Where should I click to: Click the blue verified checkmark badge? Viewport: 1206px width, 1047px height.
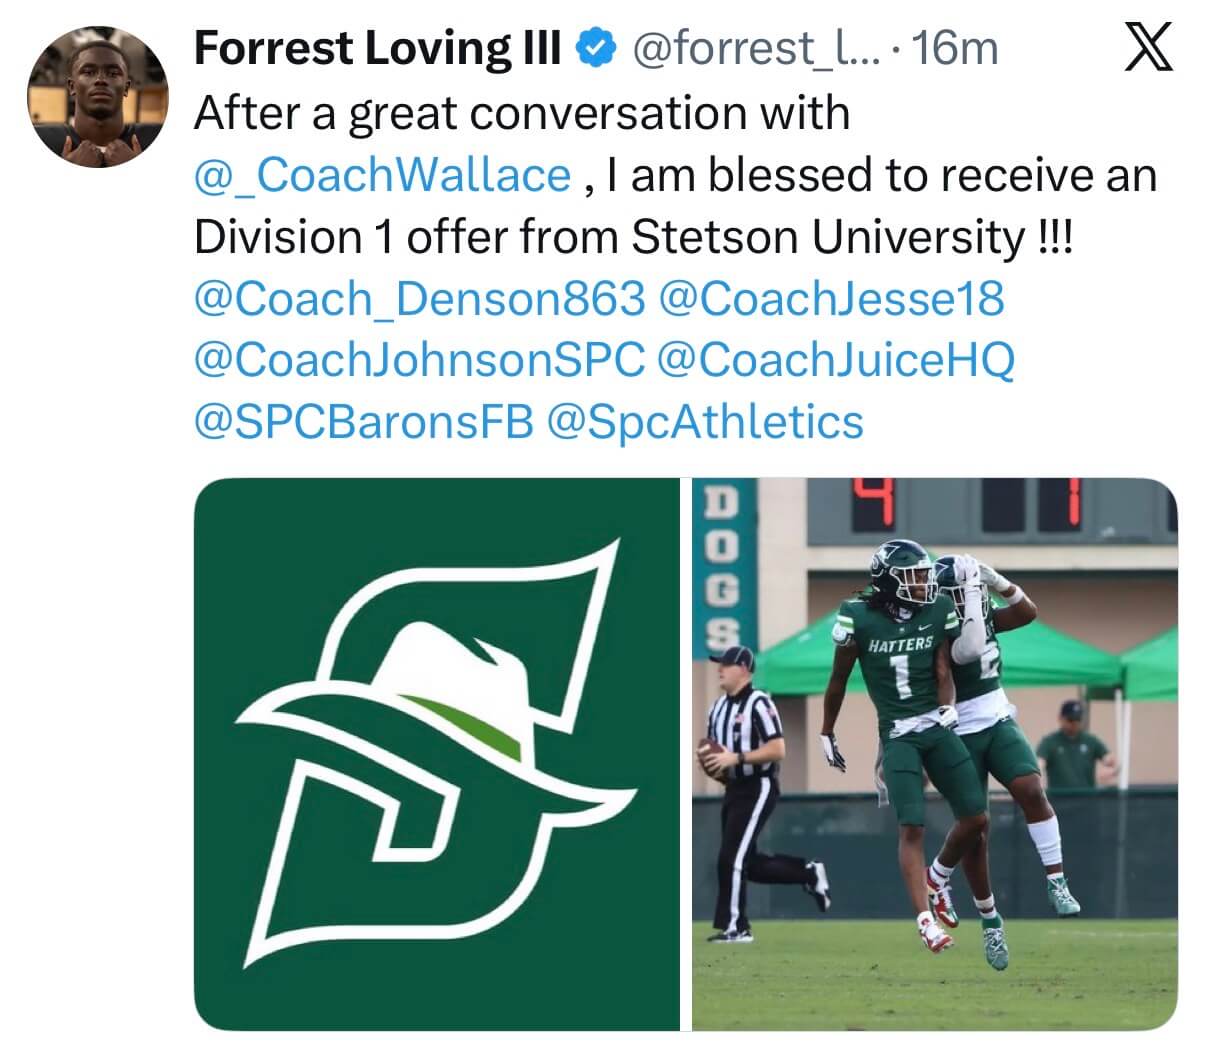pyautogui.click(x=598, y=48)
